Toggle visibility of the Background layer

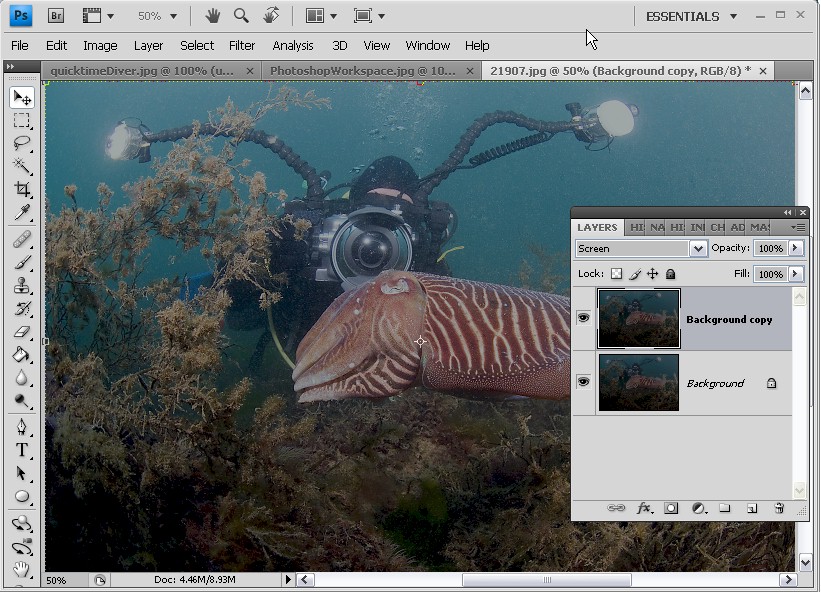(x=583, y=382)
